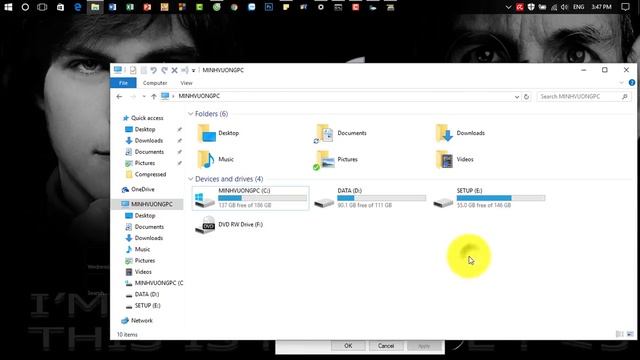
Task: Click the search magnifier icon
Action: tap(624, 96)
